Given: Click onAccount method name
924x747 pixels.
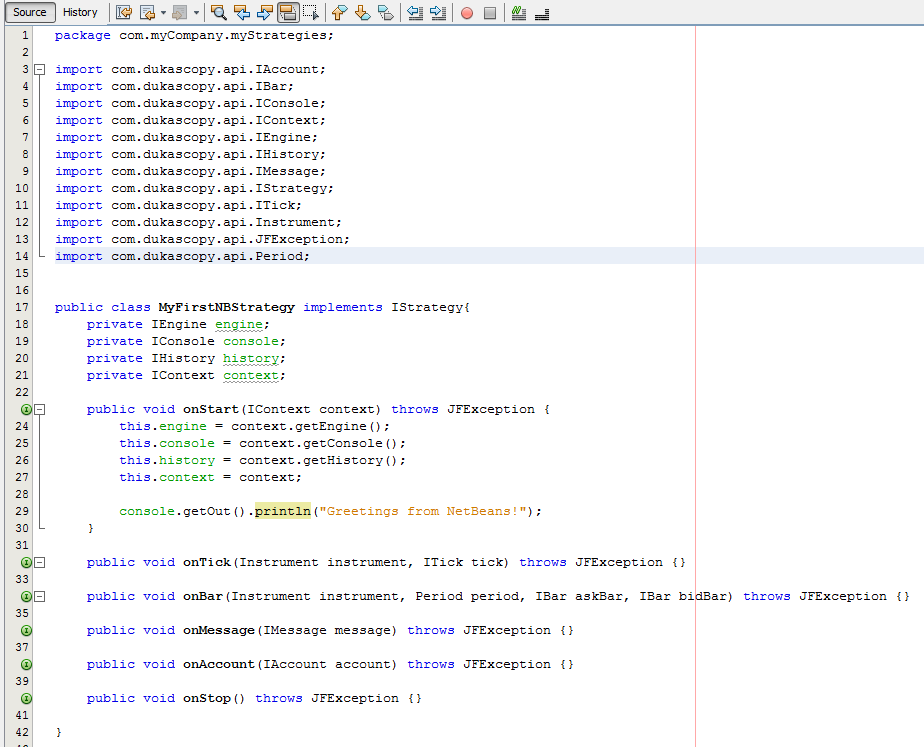Looking at the screenshot, I should 219,664.
